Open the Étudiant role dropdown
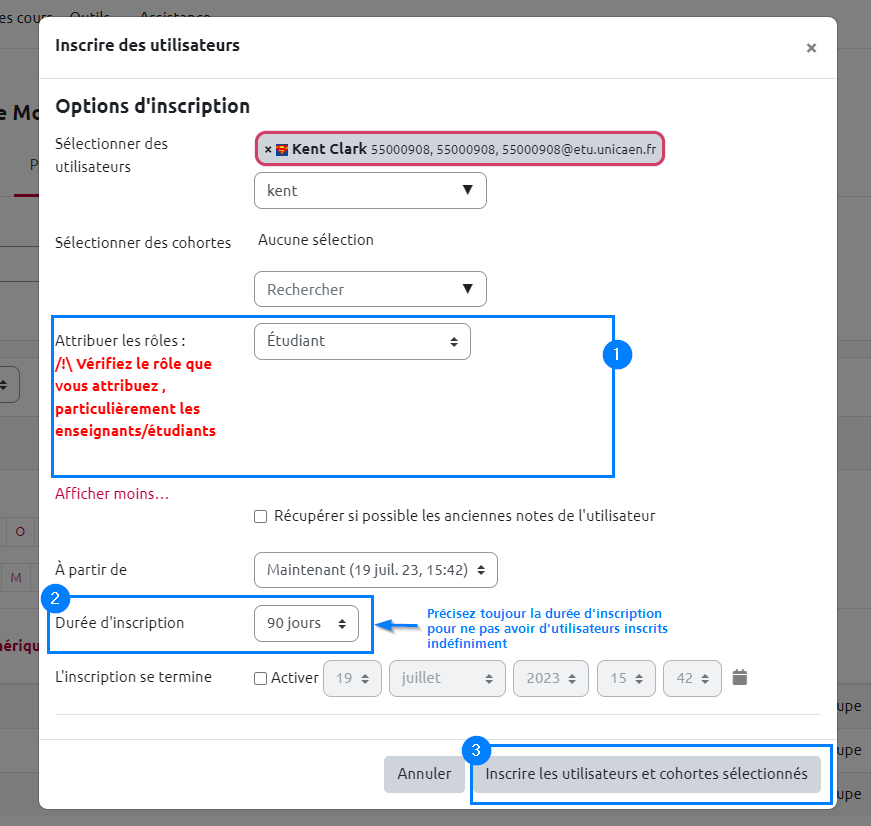This screenshot has width=871, height=826. [x=362, y=341]
